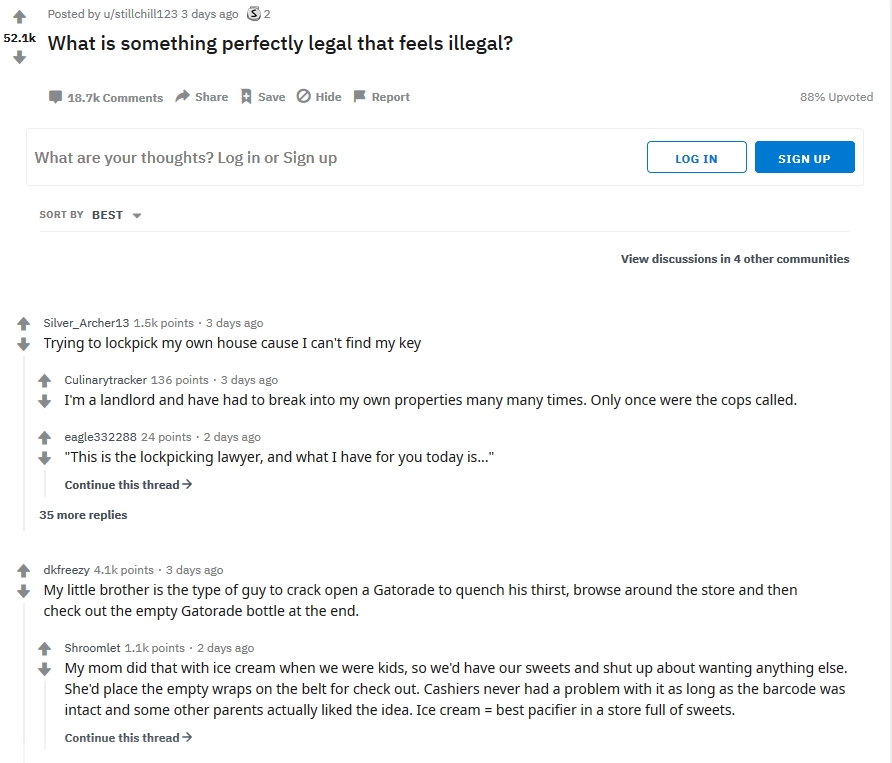This screenshot has height=763, width=892.
Task: Expand 35 more replies
Action: point(83,515)
